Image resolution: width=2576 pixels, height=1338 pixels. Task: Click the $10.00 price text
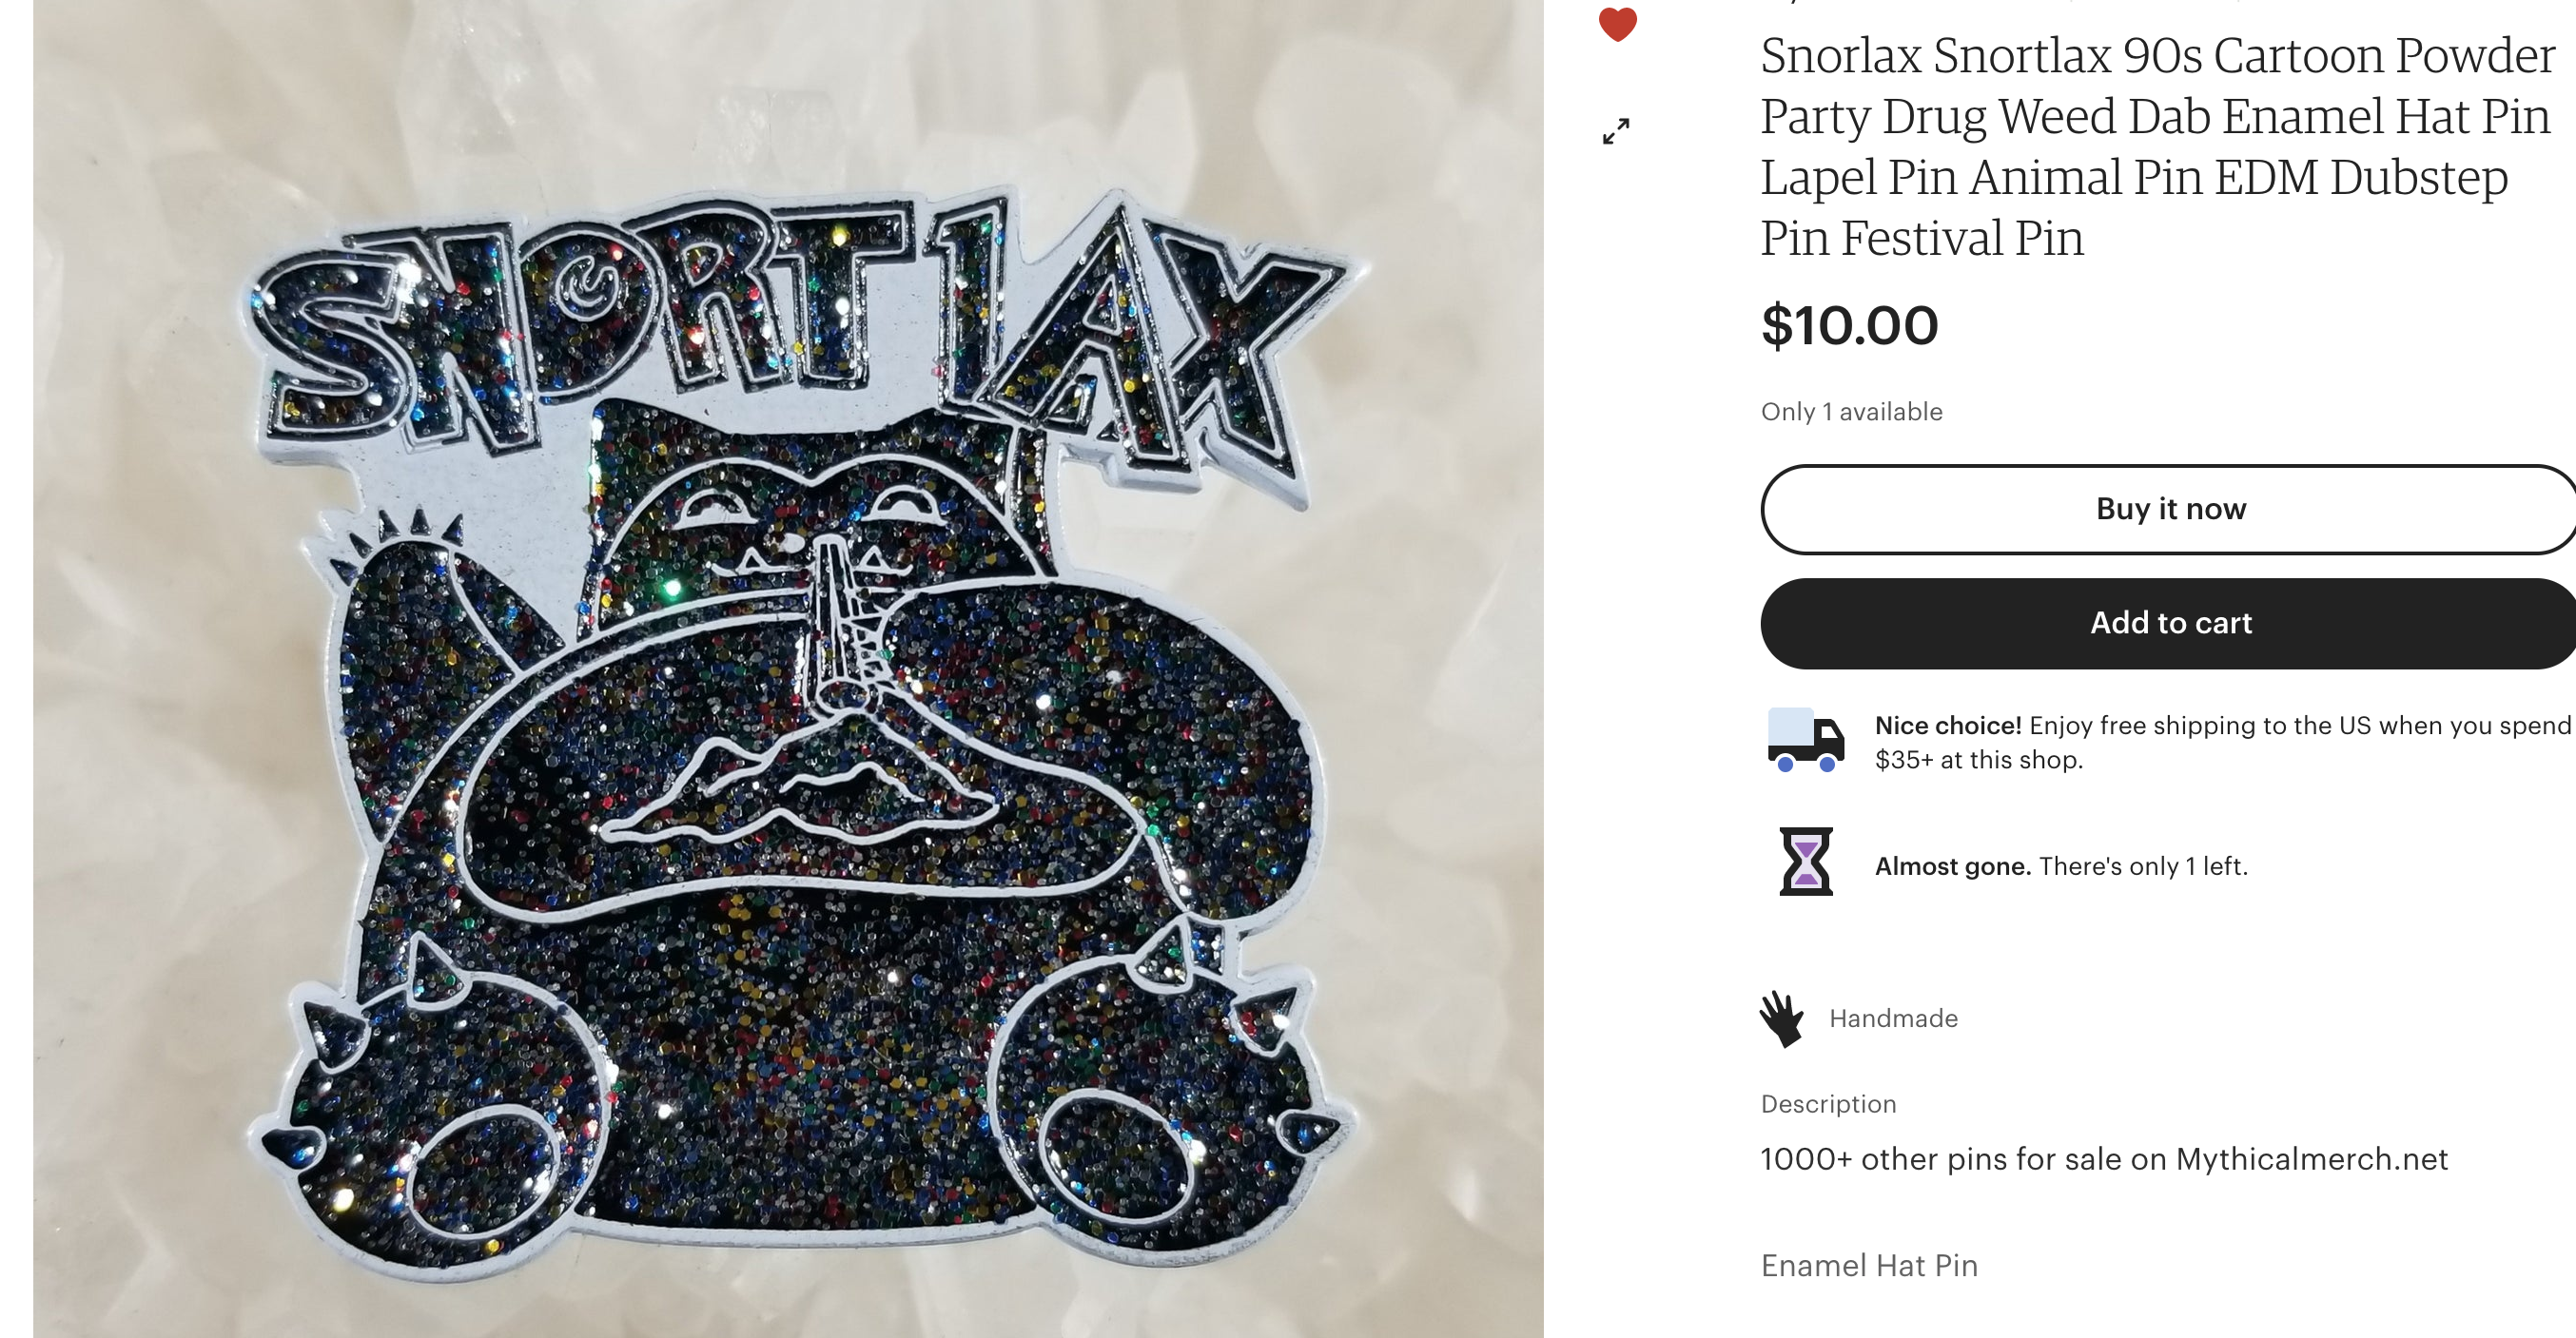[x=1849, y=326]
